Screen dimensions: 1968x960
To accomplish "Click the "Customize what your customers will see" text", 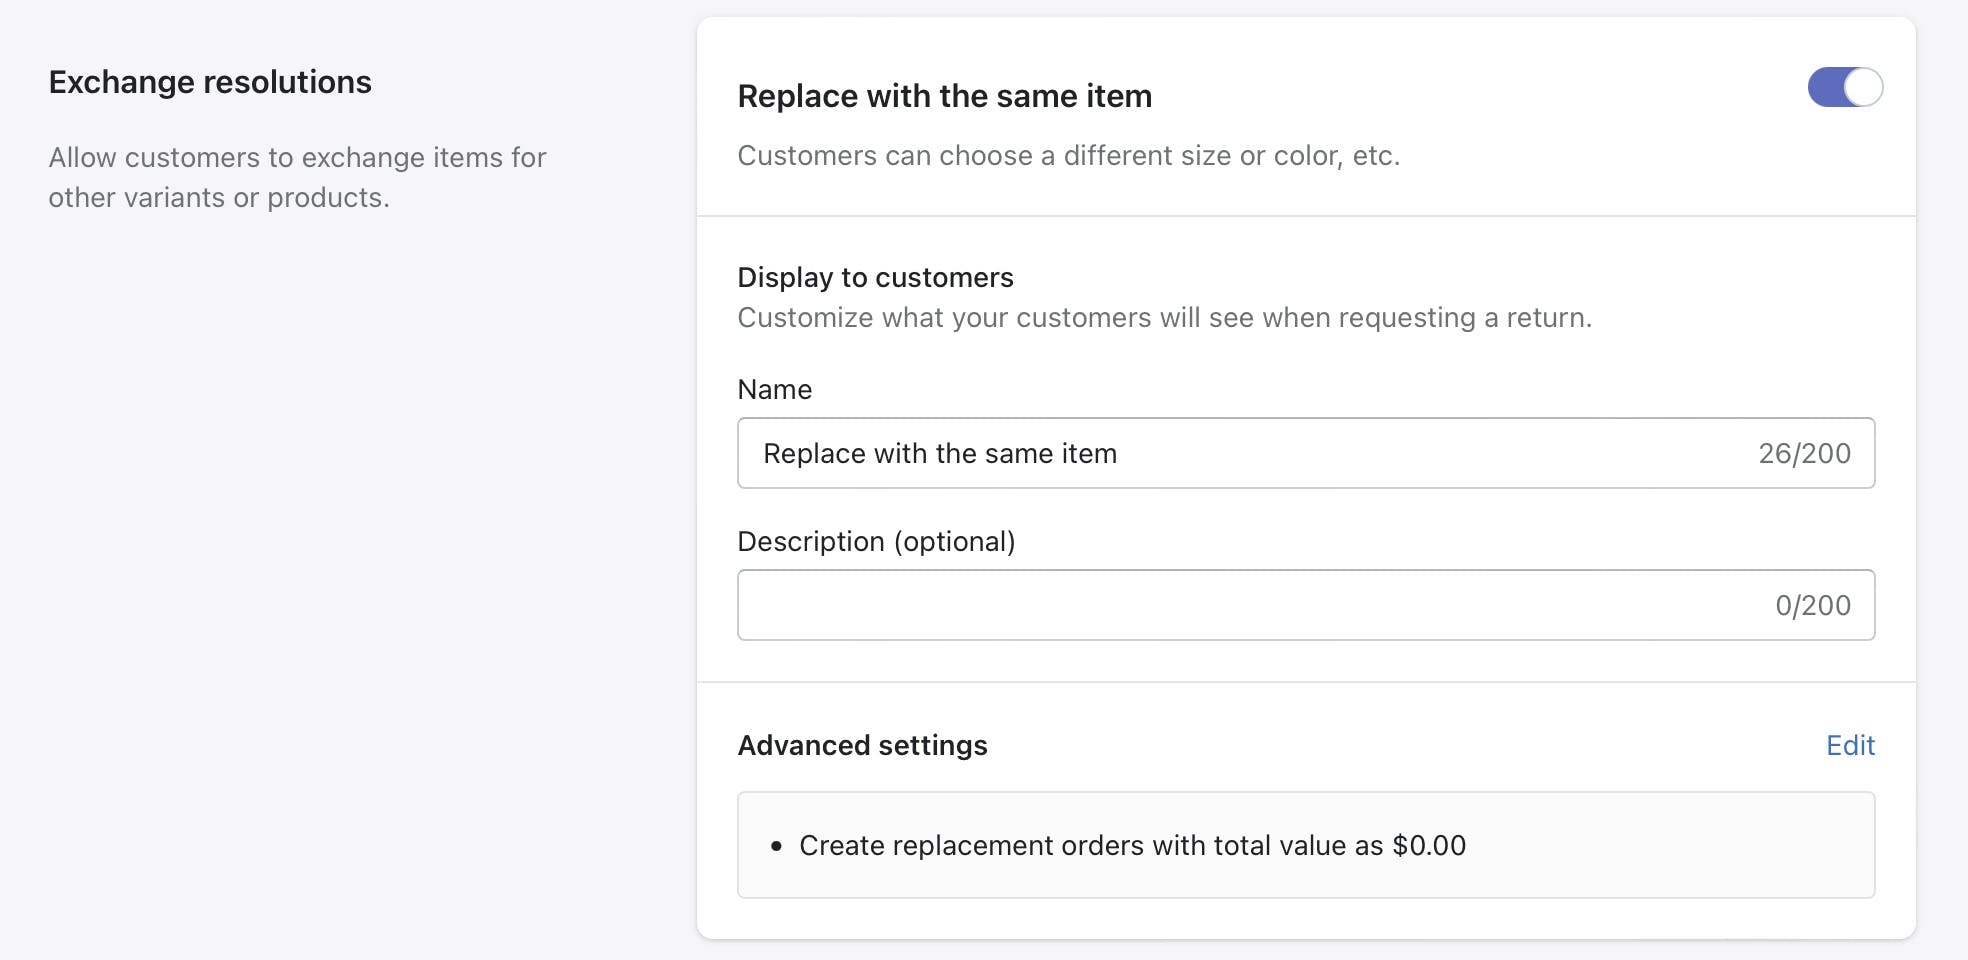I will tap(1164, 318).
